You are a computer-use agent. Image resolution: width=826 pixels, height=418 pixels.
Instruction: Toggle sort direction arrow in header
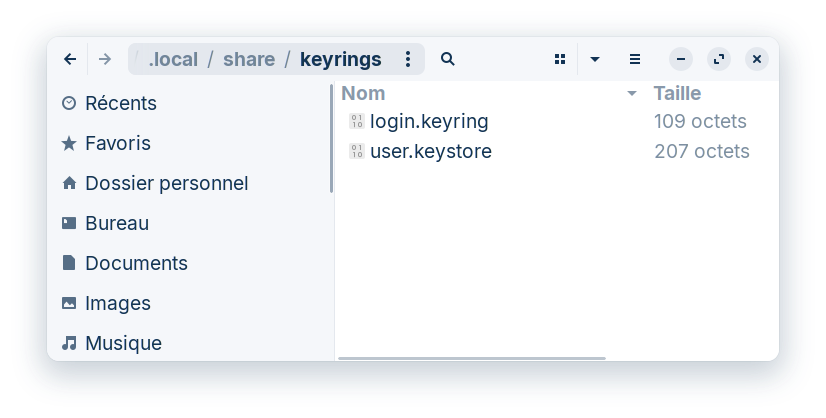pos(631,94)
